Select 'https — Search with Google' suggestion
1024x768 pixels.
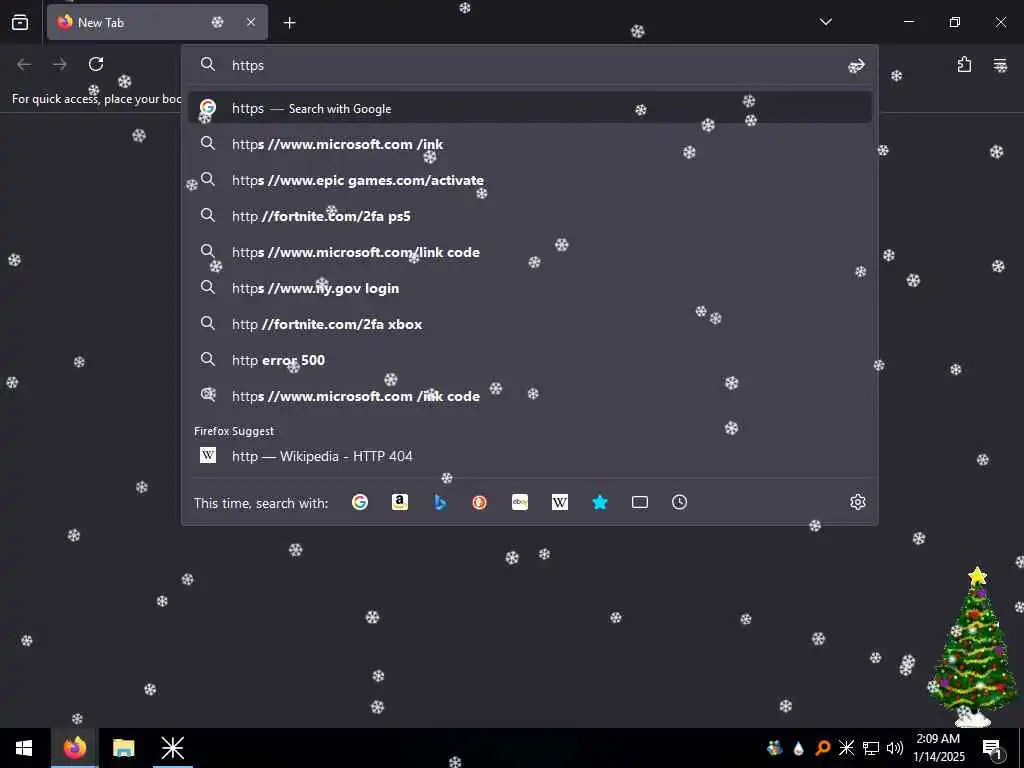[530, 108]
